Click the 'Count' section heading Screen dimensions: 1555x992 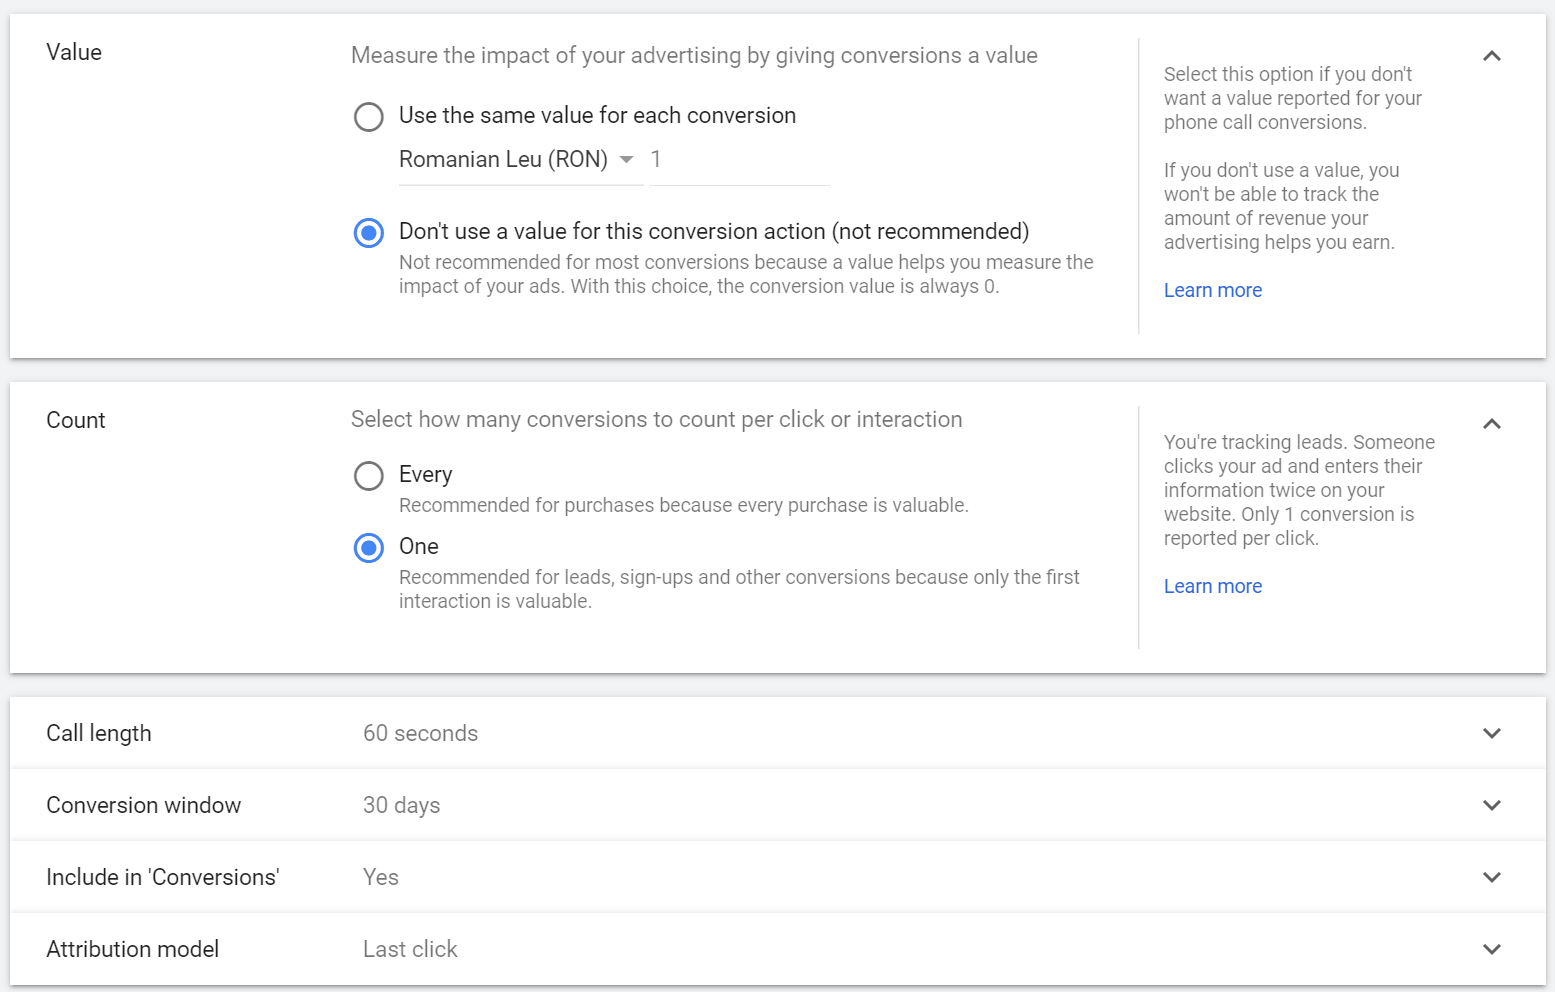pyautogui.click(x=76, y=421)
